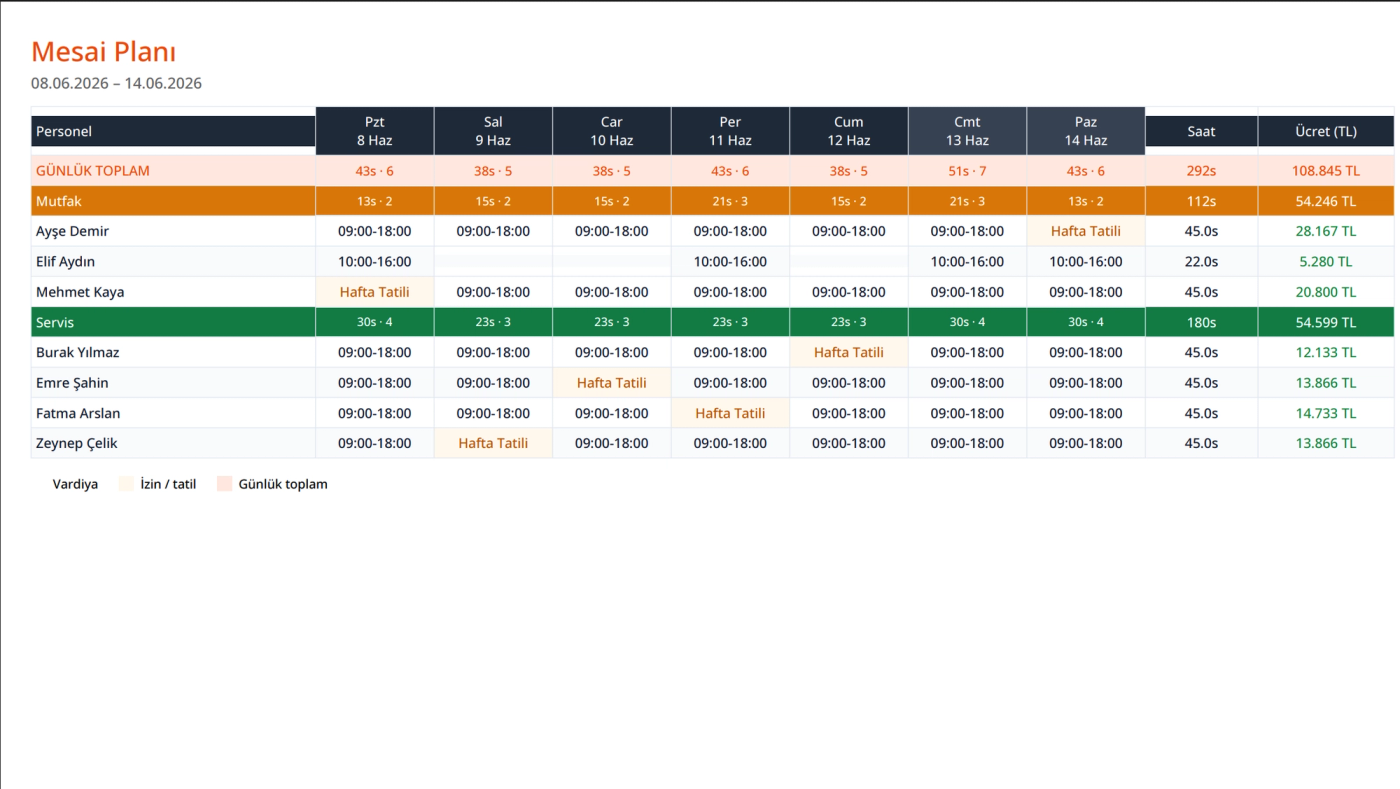
Task: Click the Sal 9 Haz column header
Action: tap(493, 131)
